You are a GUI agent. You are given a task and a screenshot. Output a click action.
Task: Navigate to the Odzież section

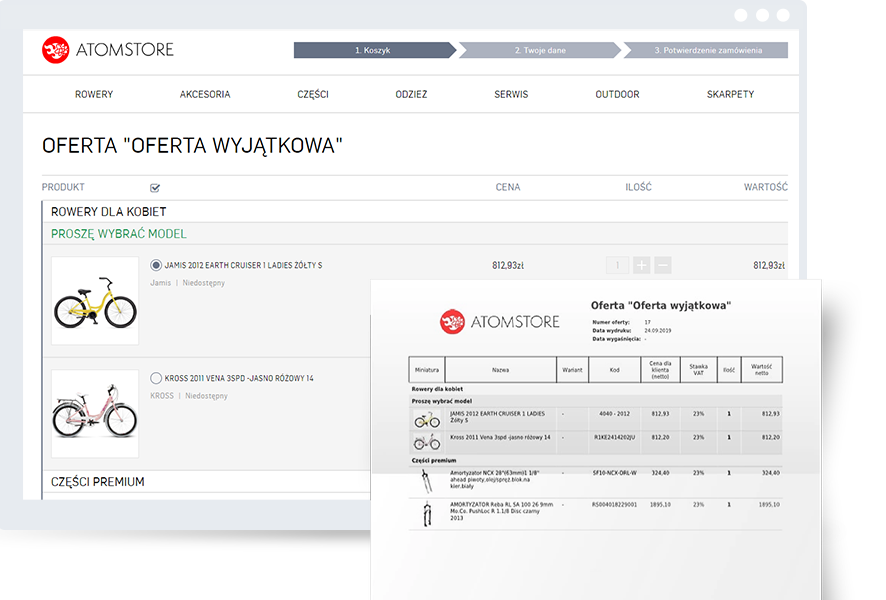click(411, 95)
